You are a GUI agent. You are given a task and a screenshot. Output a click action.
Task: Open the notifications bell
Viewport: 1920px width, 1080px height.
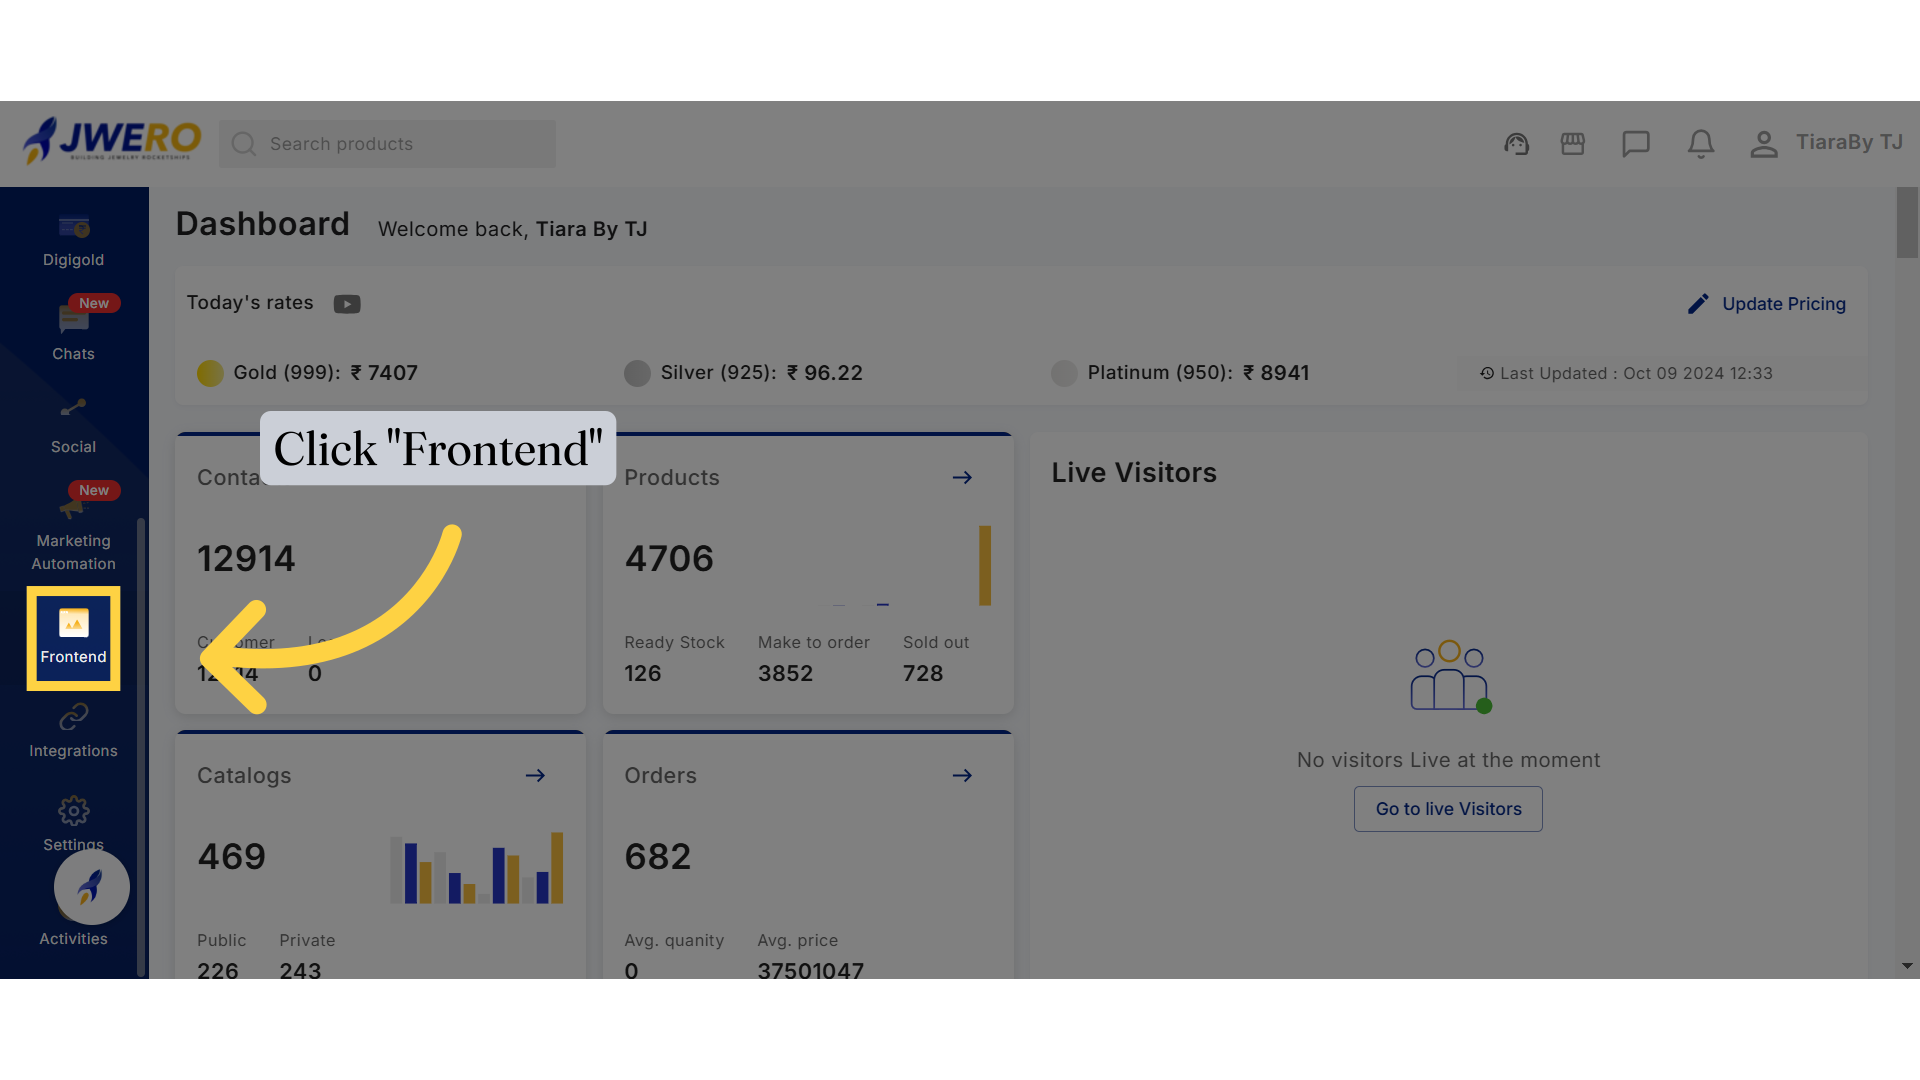pyautogui.click(x=1701, y=144)
